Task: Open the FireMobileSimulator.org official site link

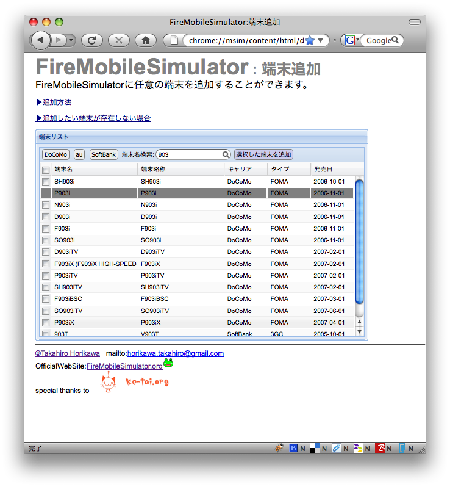Action: click(125, 366)
